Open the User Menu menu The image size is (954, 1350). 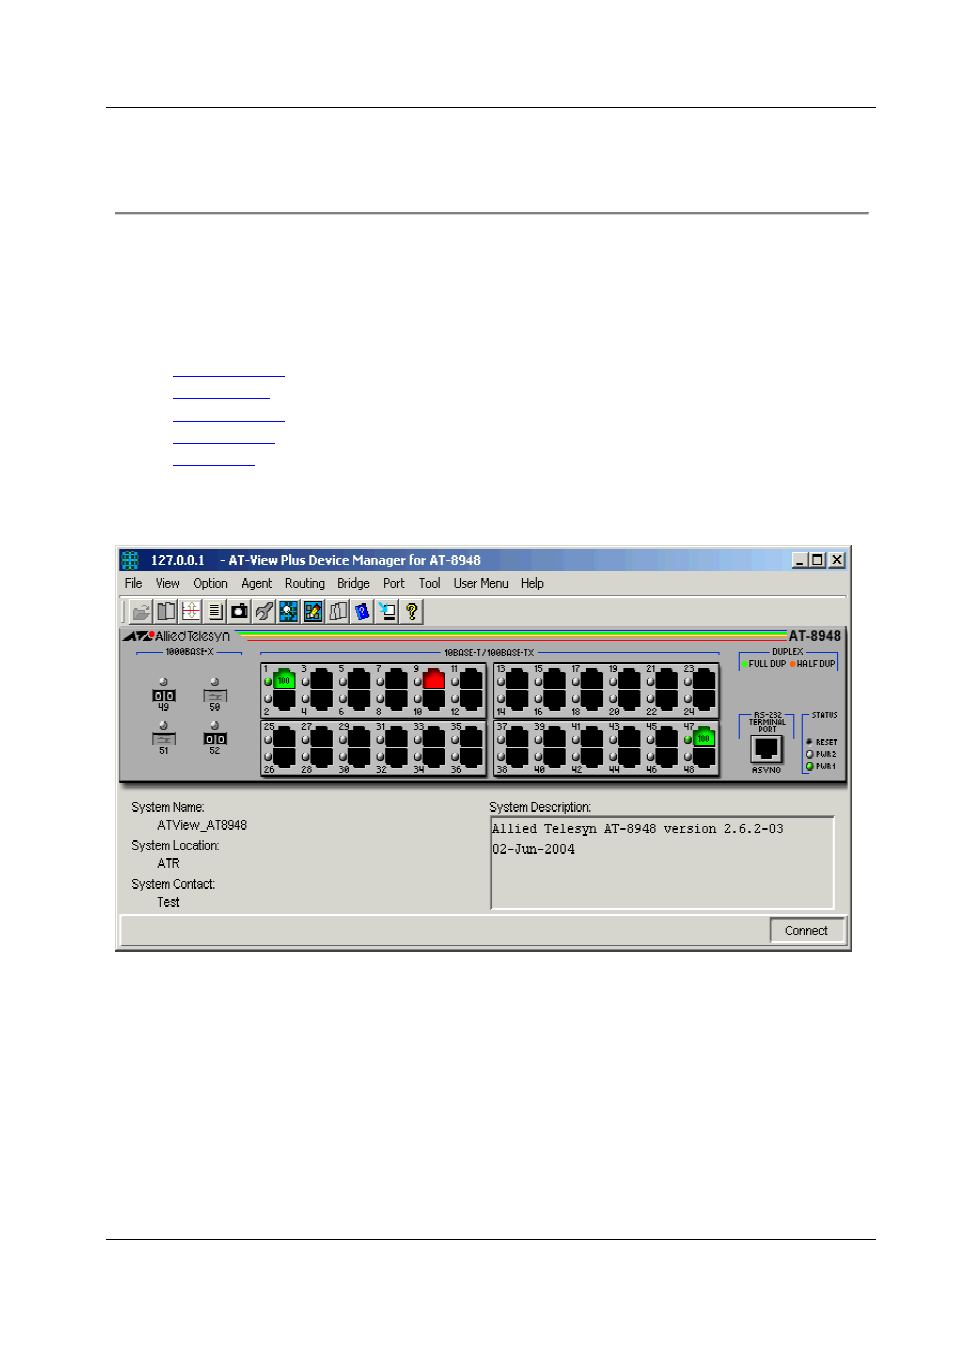tap(481, 583)
